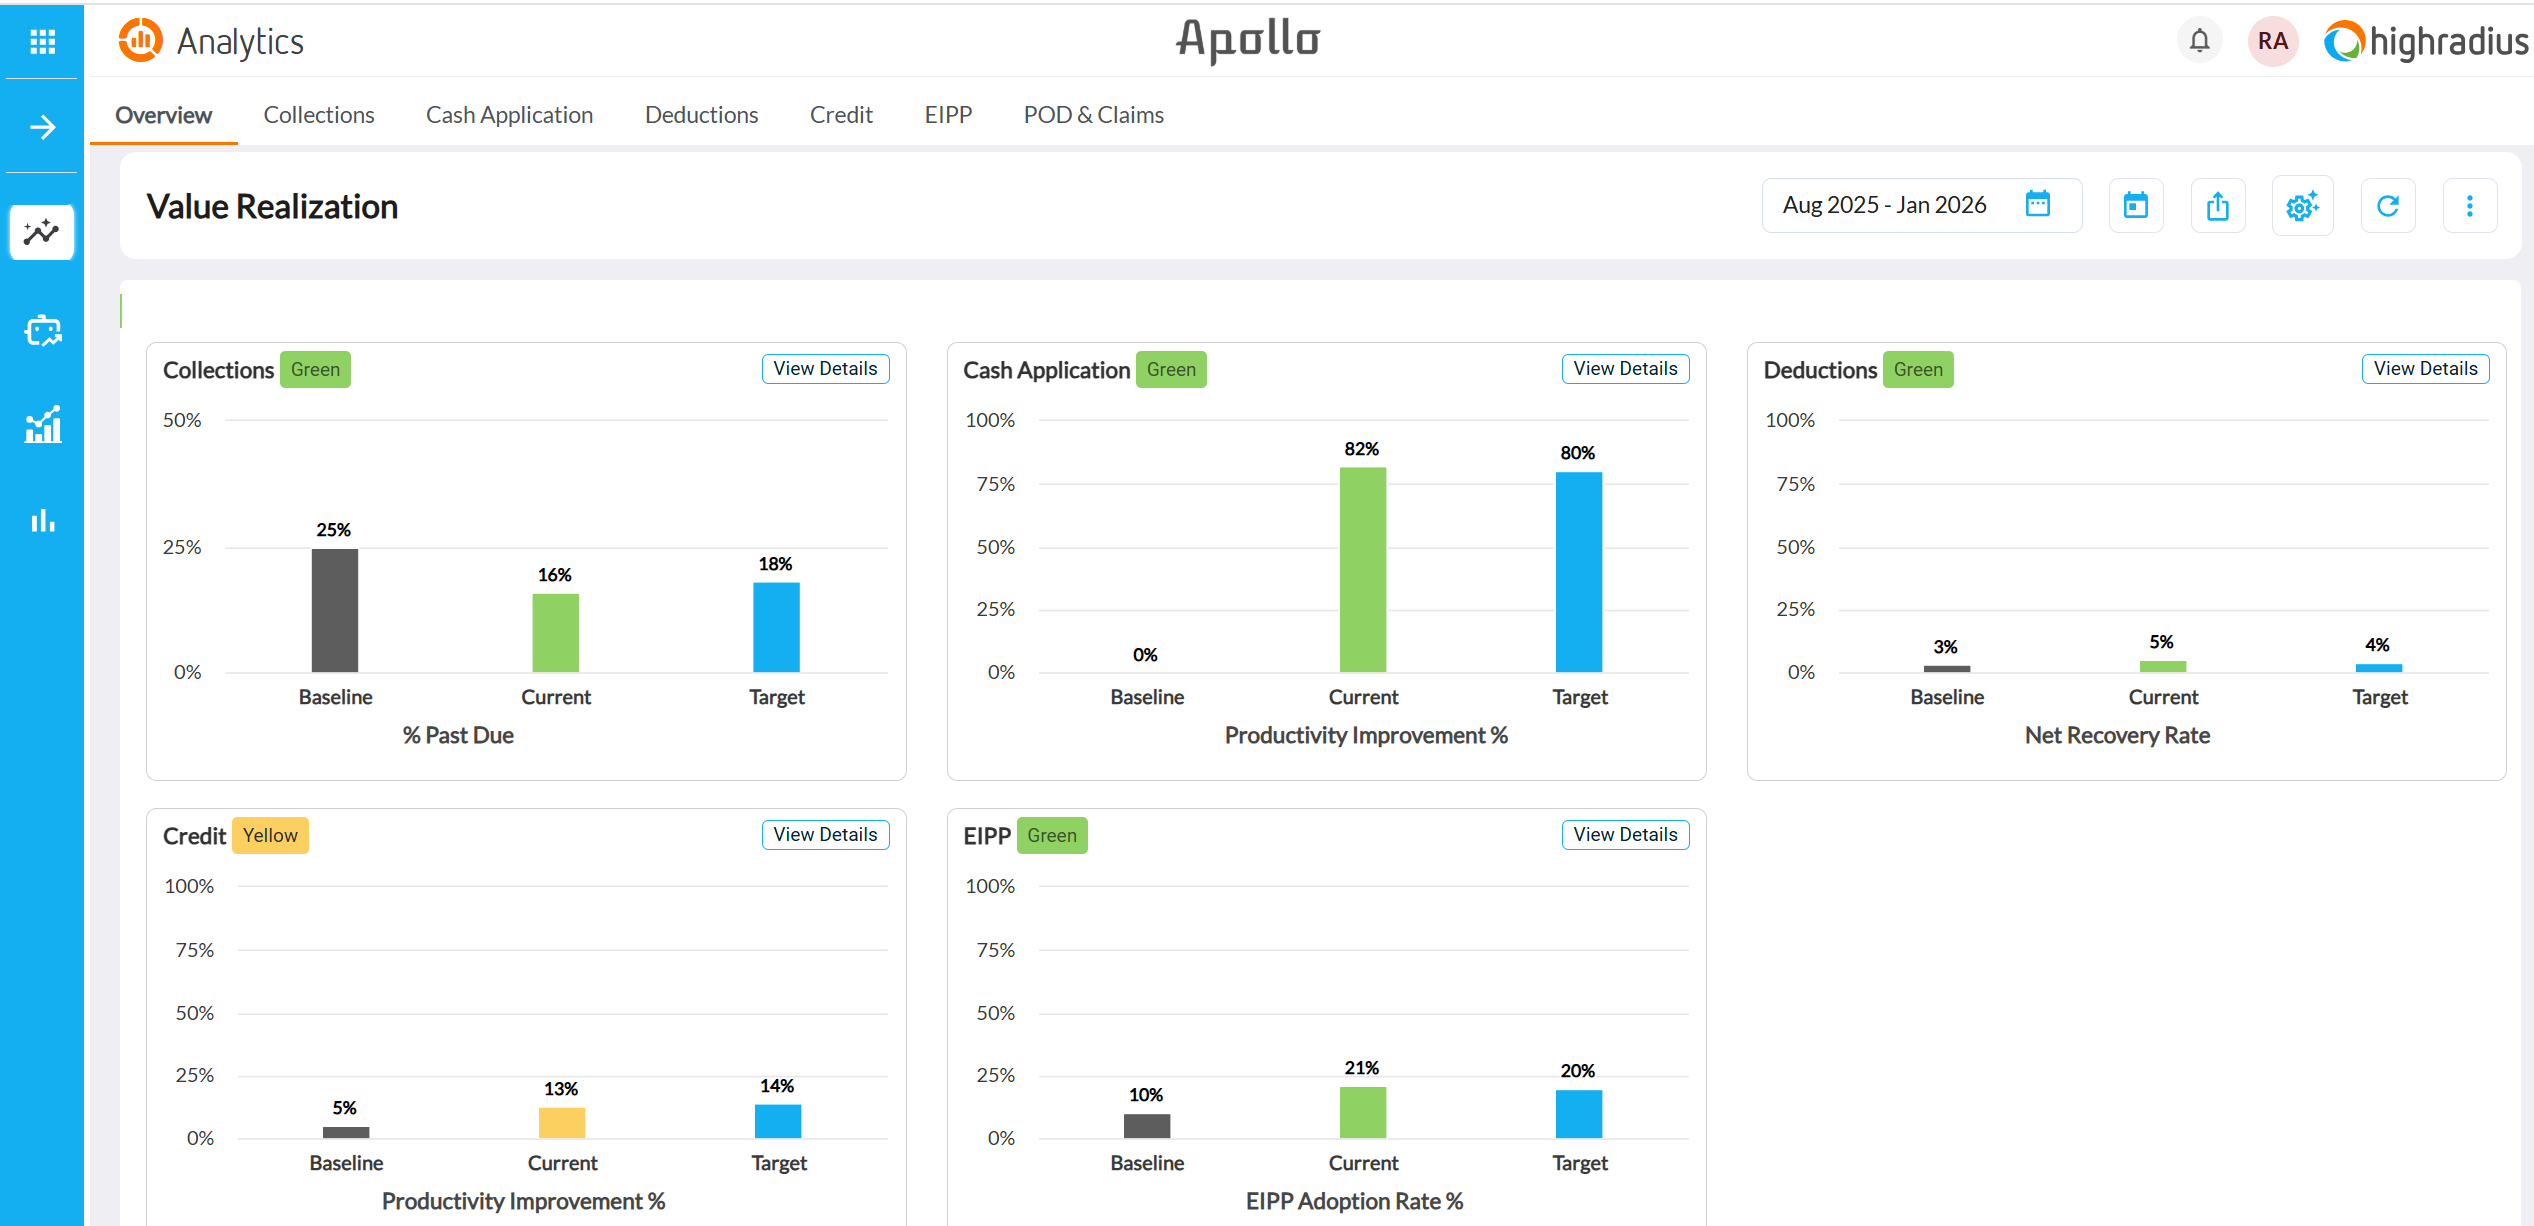Open the RA user avatar menu
Viewport: 2534px width, 1226px height.
(2272, 41)
